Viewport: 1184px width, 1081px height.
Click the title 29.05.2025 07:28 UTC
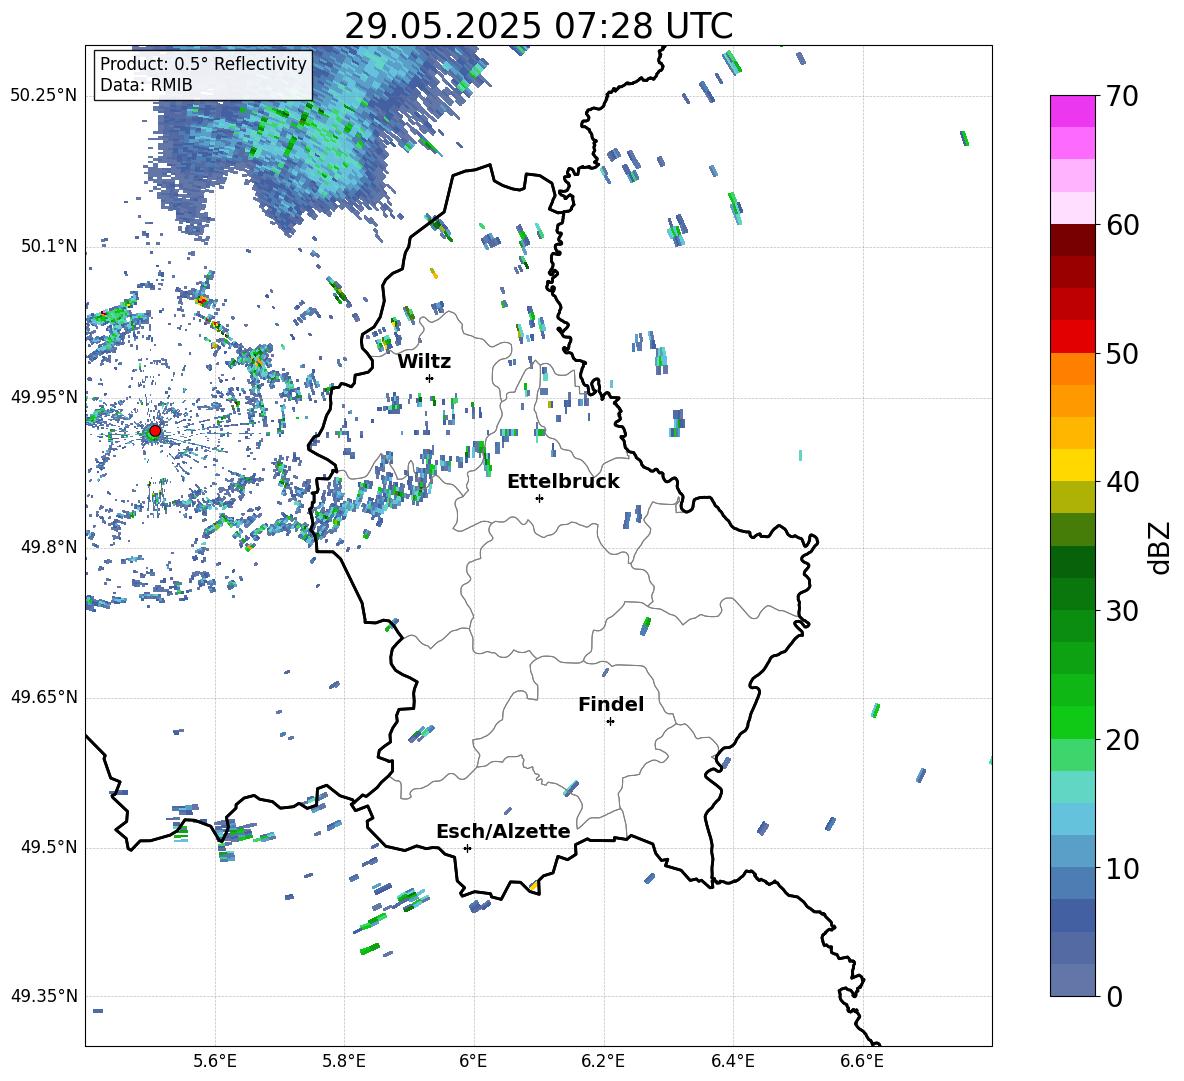(538, 26)
